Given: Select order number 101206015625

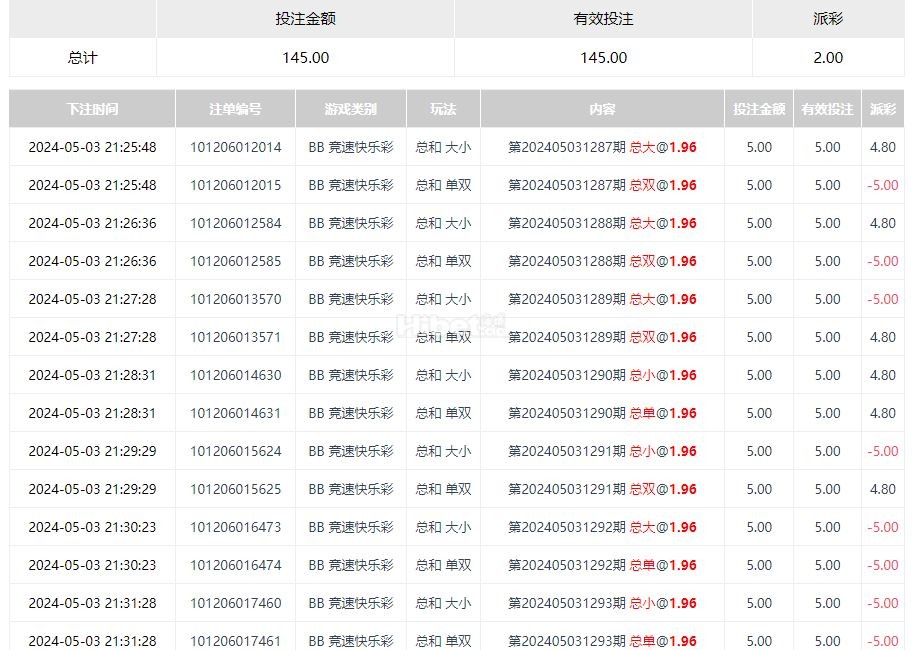Looking at the screenshot, I should (x=235, y=489).
